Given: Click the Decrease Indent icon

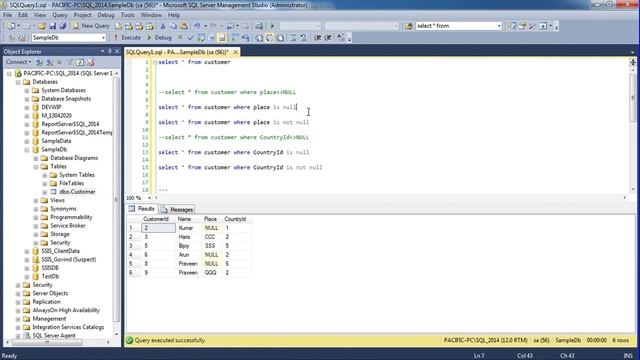Looking at the screenshot, I should [318, 38].
